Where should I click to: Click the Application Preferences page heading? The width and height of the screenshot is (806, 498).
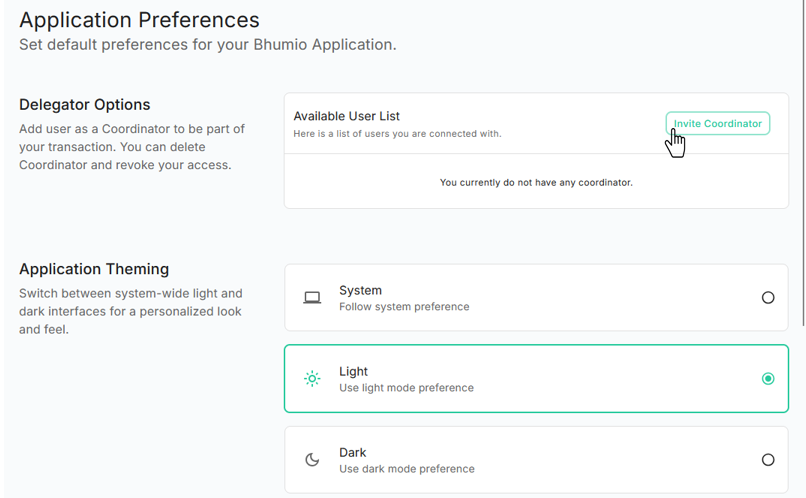point(139,20)
